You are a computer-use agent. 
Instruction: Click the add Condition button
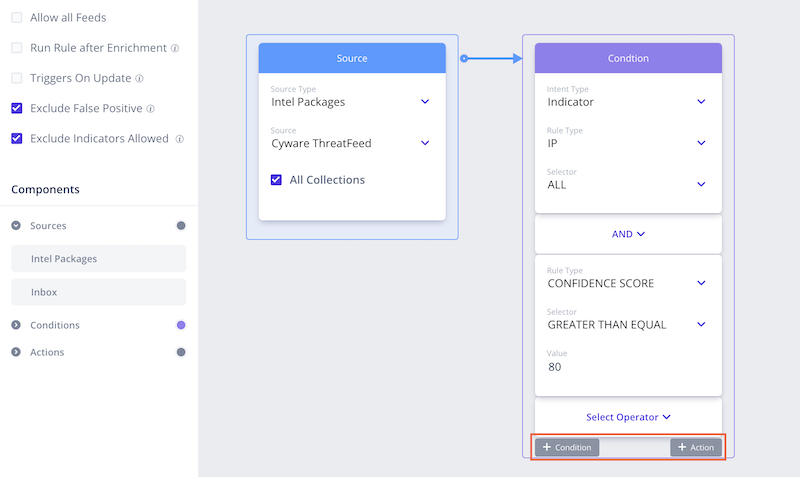point(567,447)
